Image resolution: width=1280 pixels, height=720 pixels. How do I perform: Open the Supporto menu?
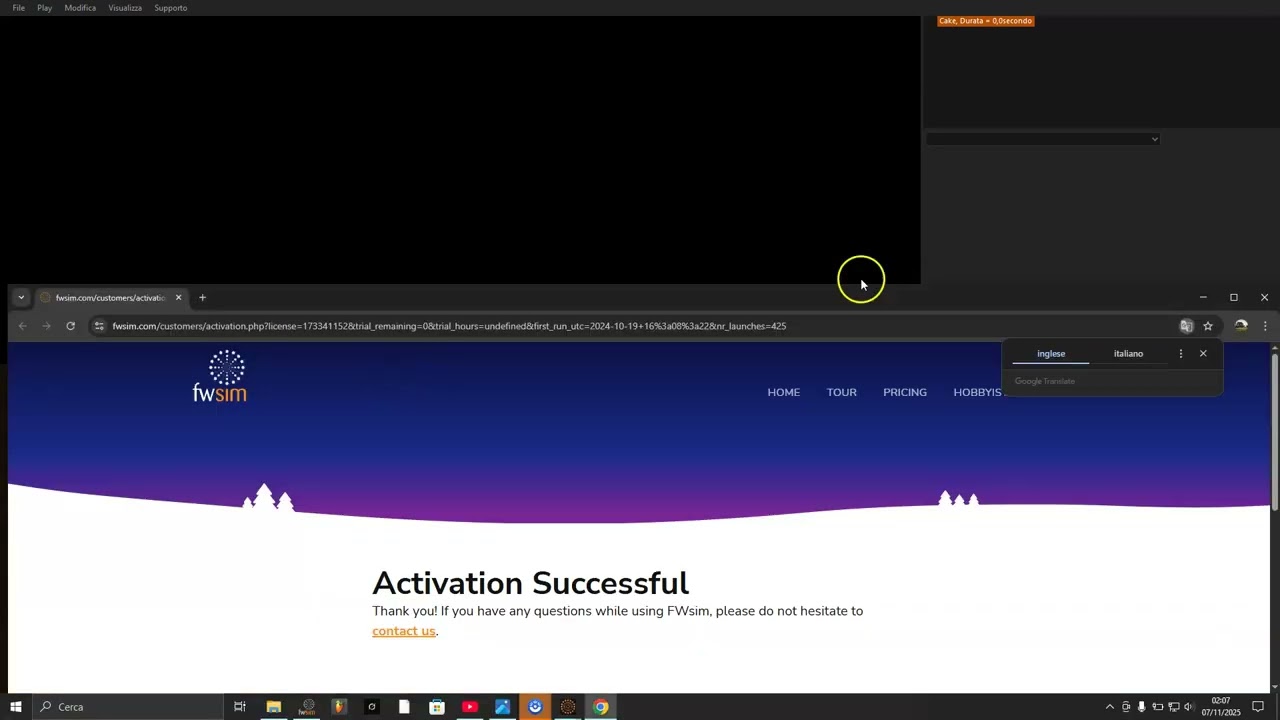[170, 8]
